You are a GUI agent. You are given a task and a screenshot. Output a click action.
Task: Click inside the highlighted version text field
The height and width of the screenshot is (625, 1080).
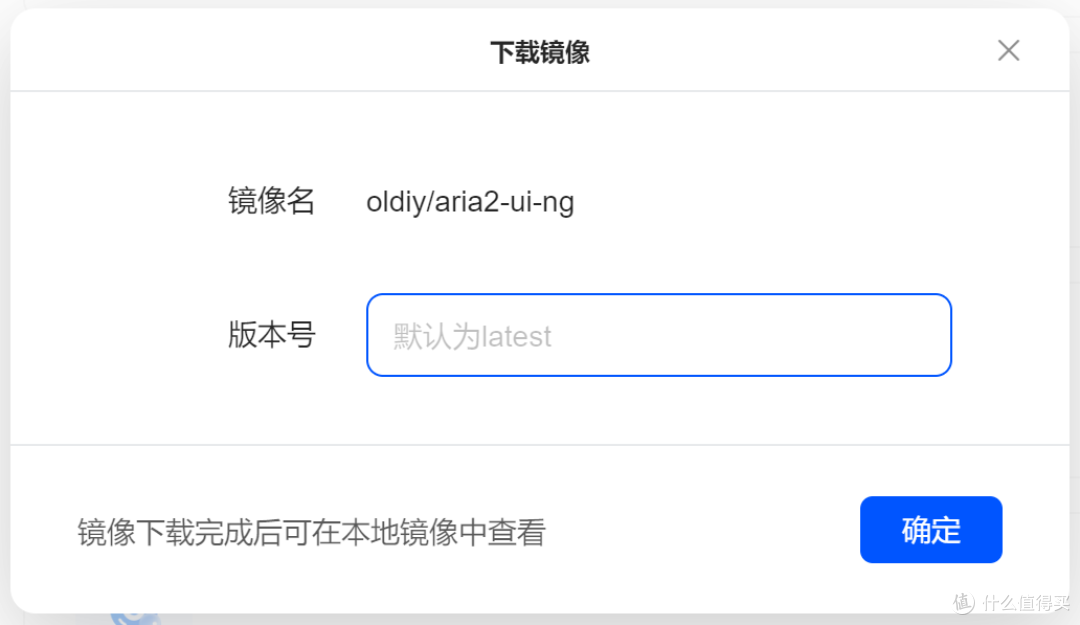[x=658, y=335]
